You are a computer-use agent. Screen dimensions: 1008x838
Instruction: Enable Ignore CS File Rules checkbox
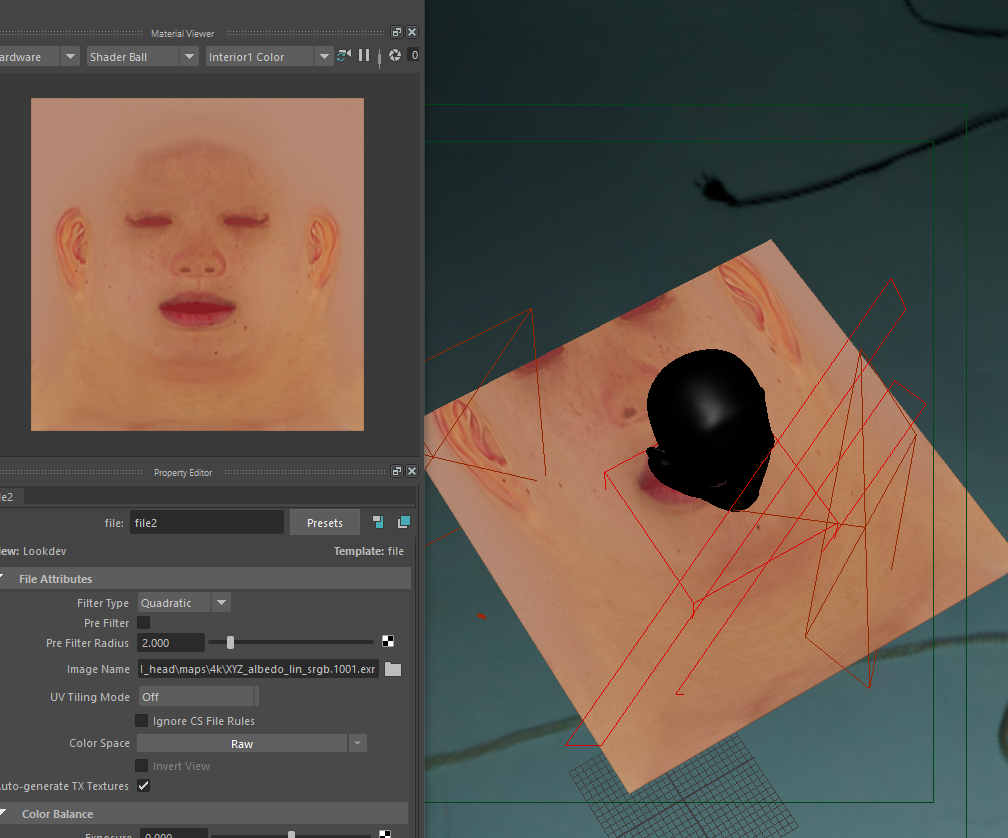coord(142,721)
